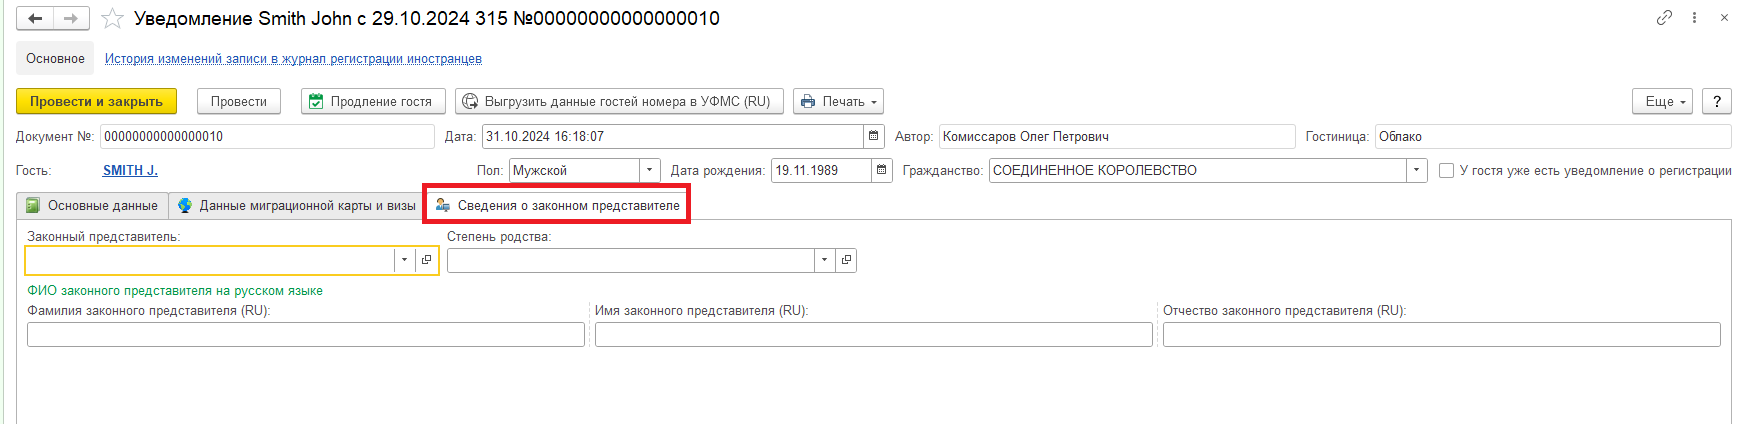Open the SMITH J. guest link

pyautogui.click(x=130, y=170)
